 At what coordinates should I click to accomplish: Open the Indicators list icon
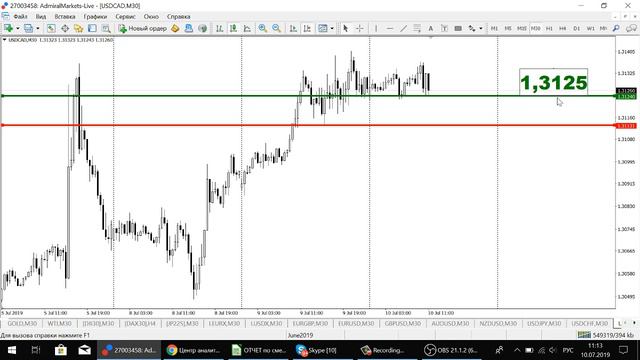pos(322,28)
